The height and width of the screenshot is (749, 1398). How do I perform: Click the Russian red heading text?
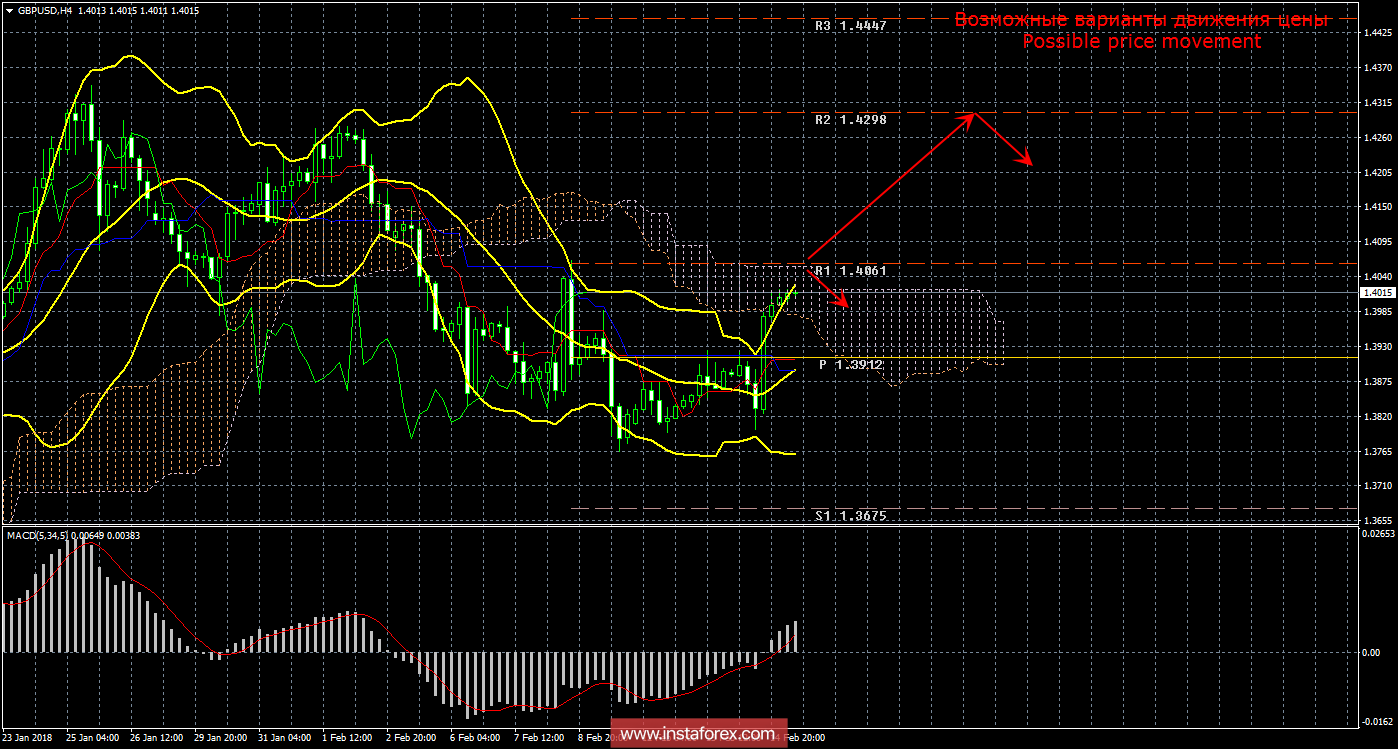(1141, 19)
